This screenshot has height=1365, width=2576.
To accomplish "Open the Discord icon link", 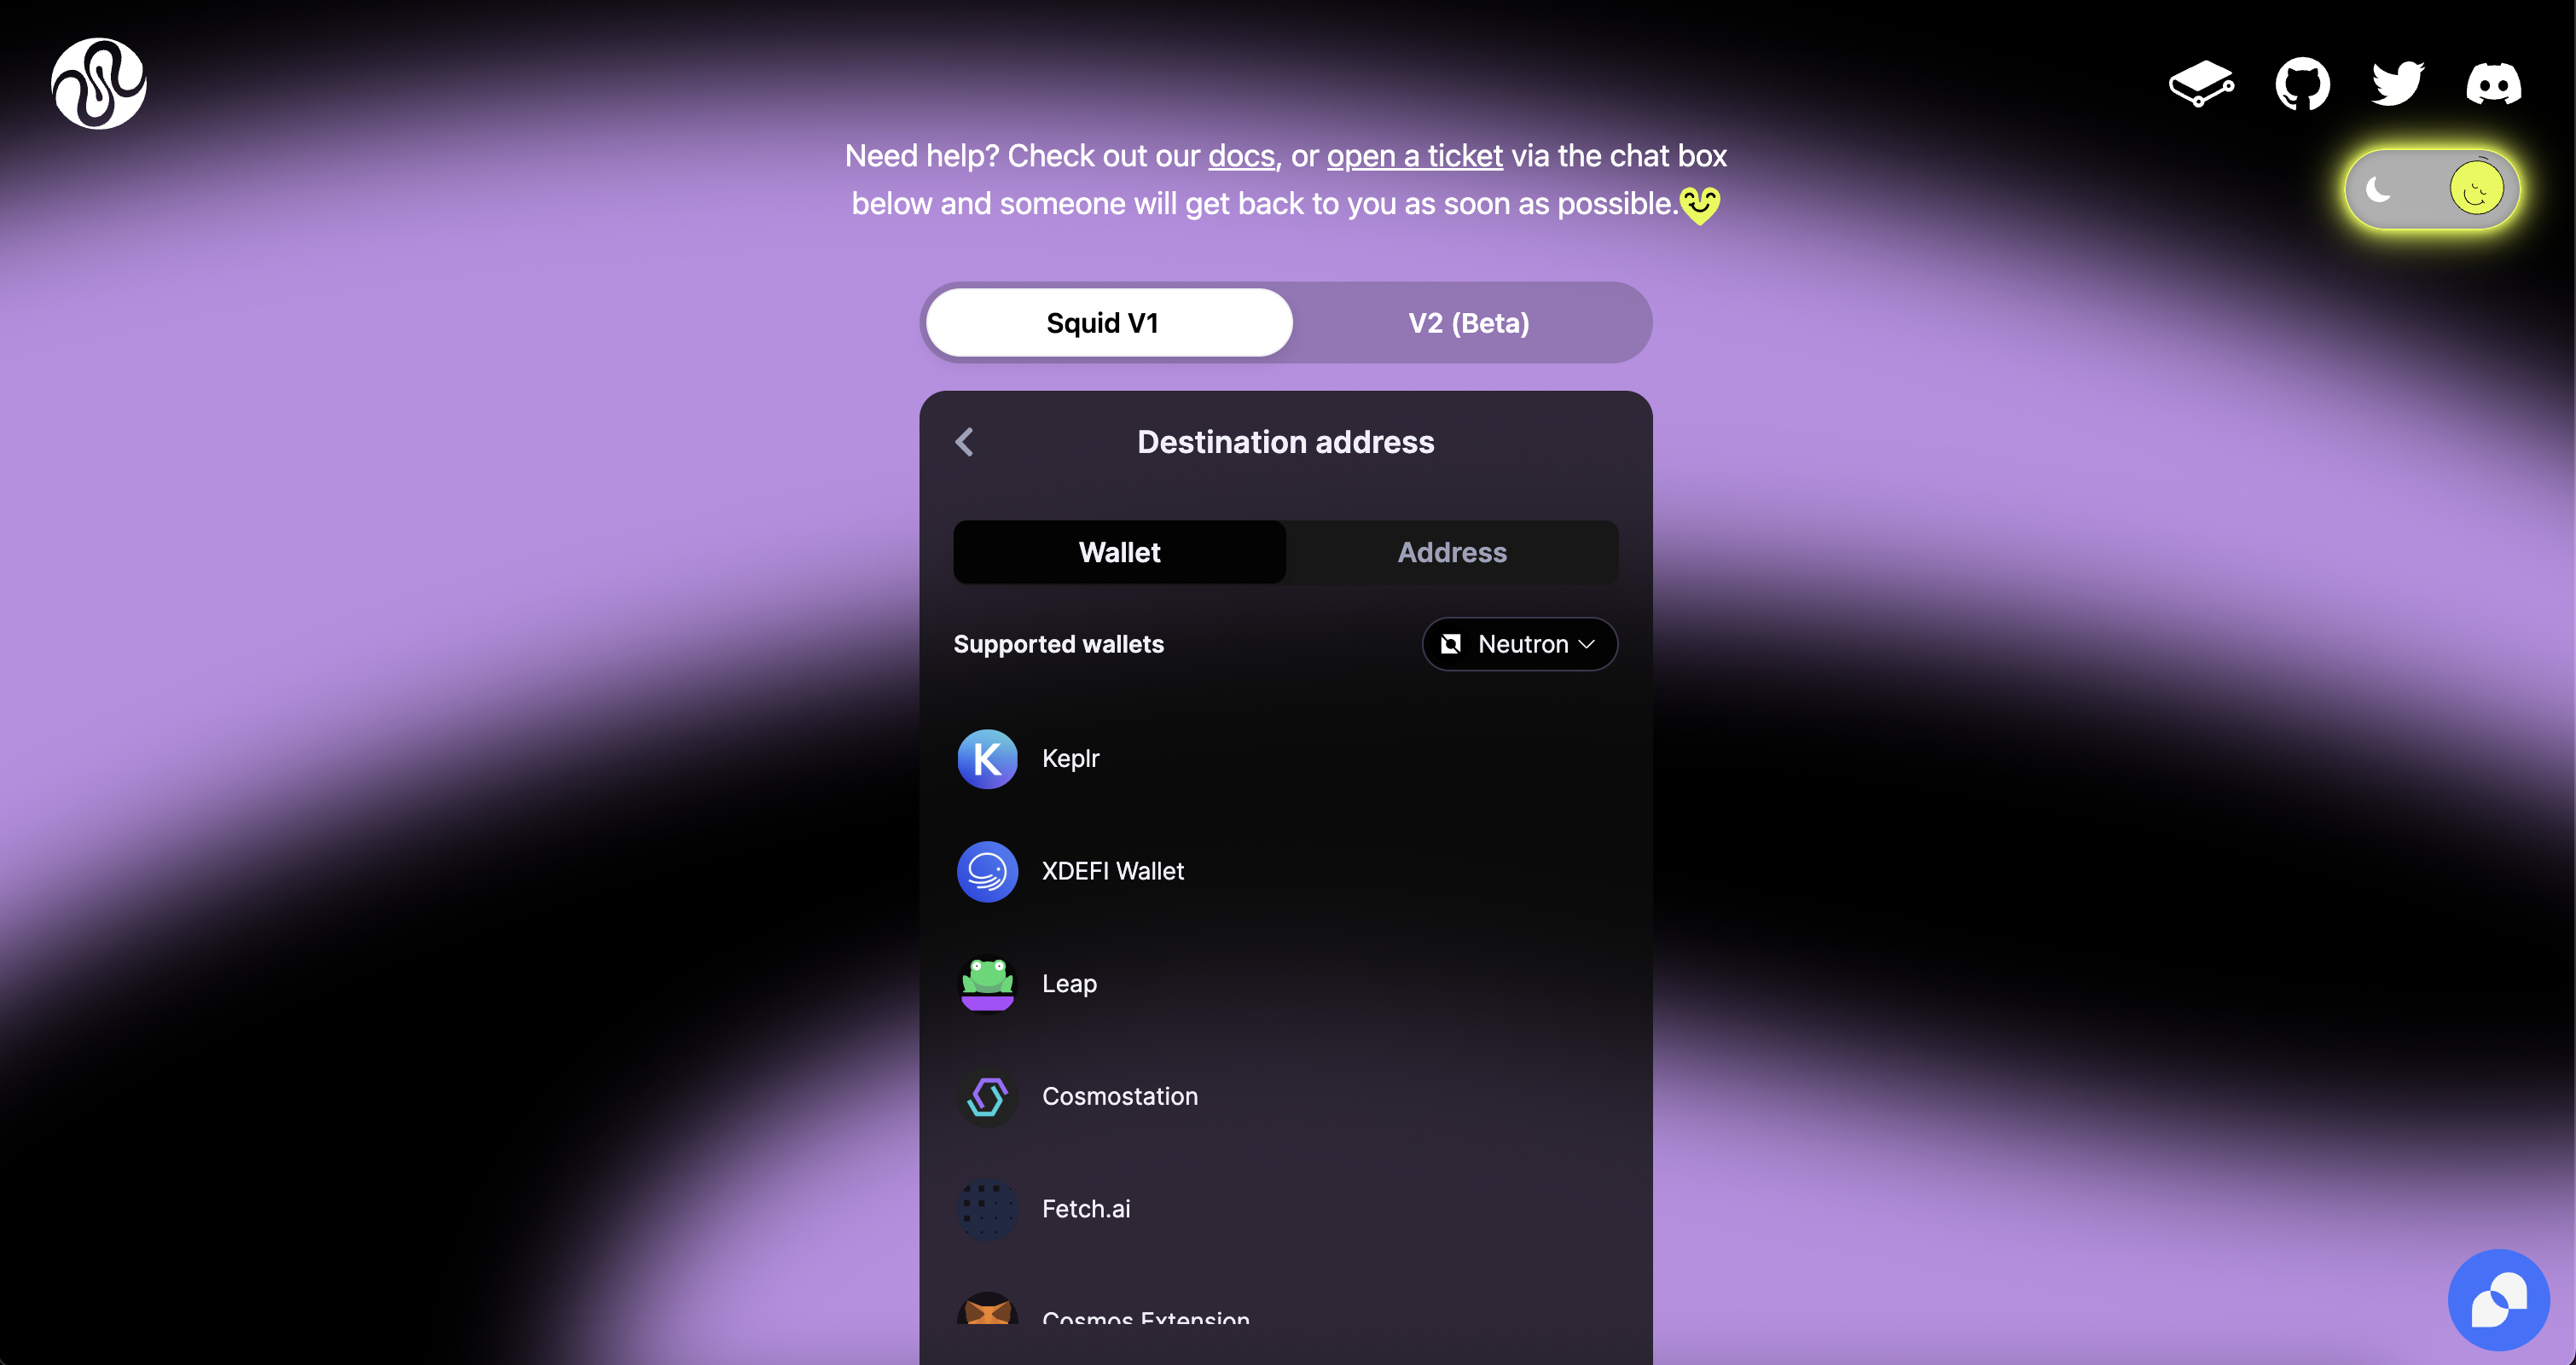I will (2493, 84).
